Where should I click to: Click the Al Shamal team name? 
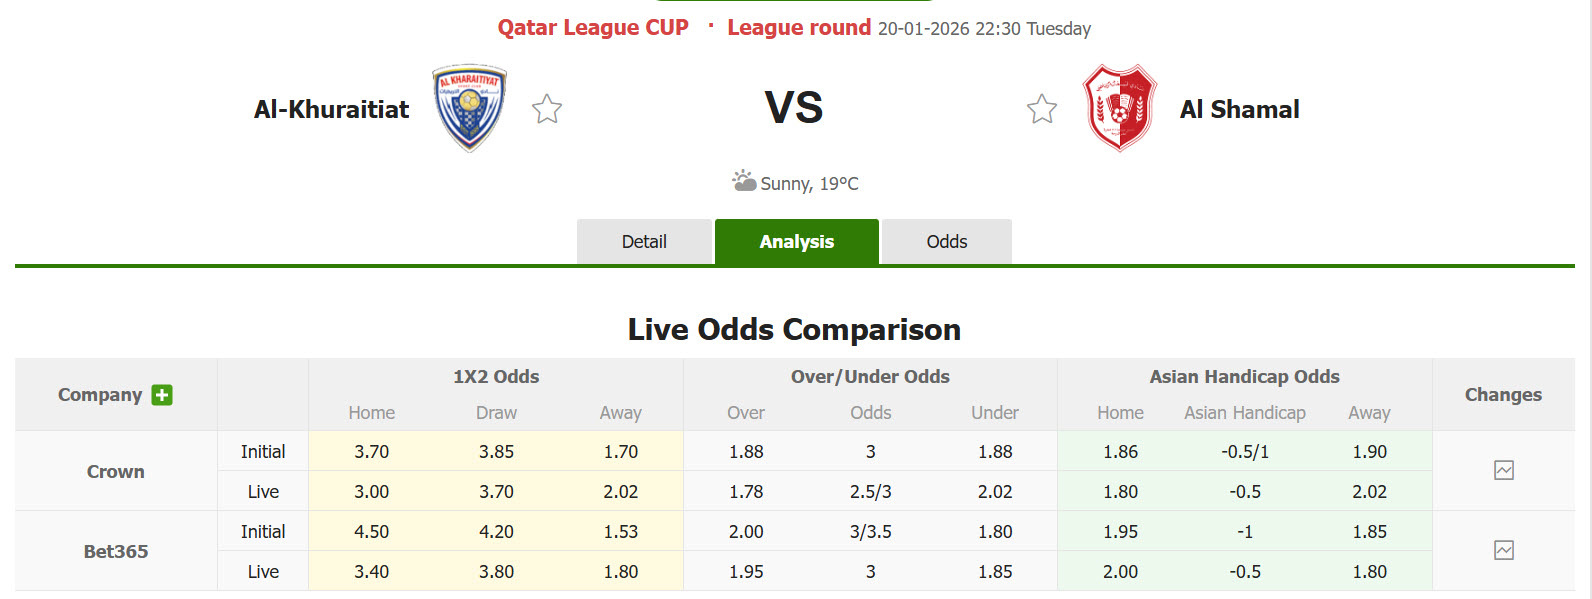(1239, 108)
